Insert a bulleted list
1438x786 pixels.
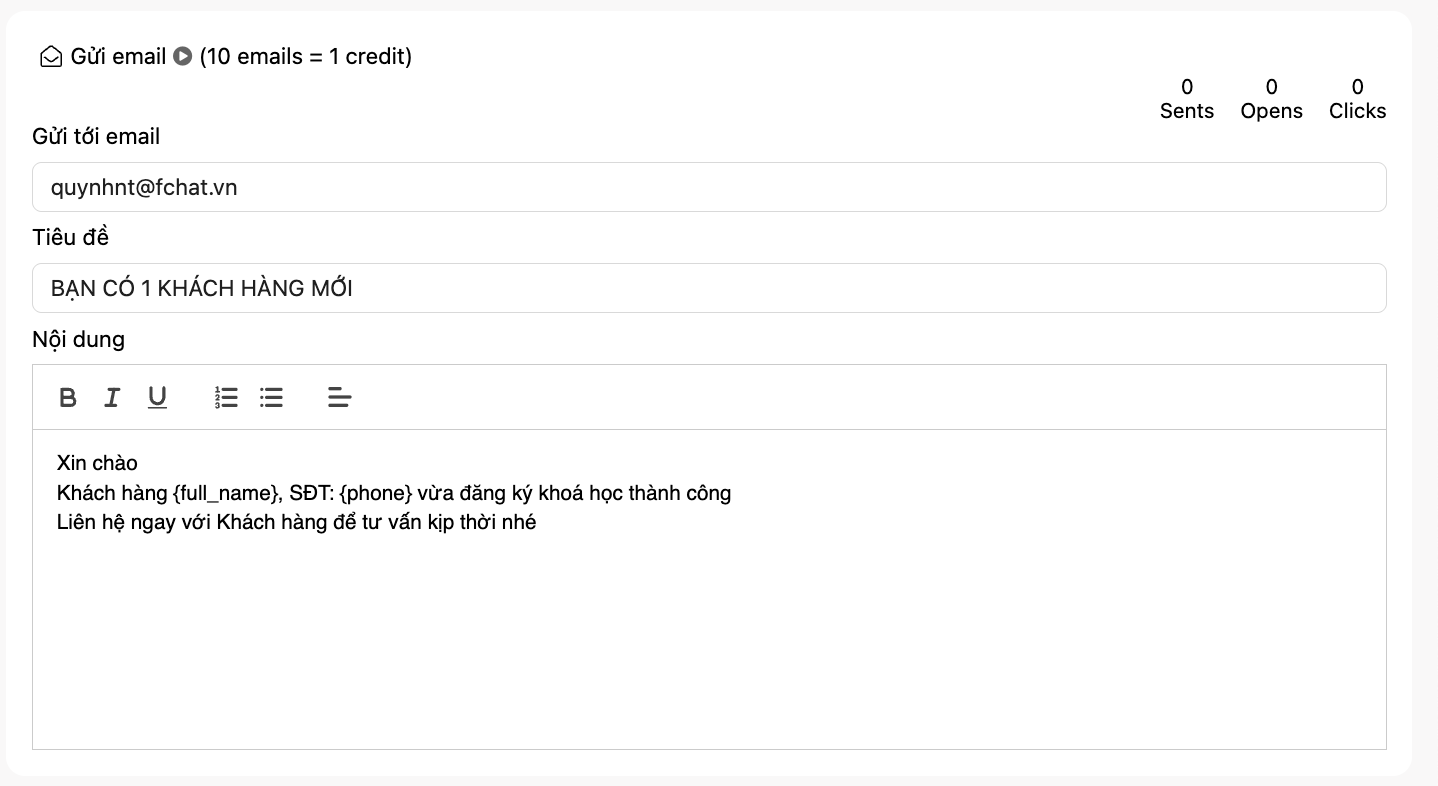point(271,398)
